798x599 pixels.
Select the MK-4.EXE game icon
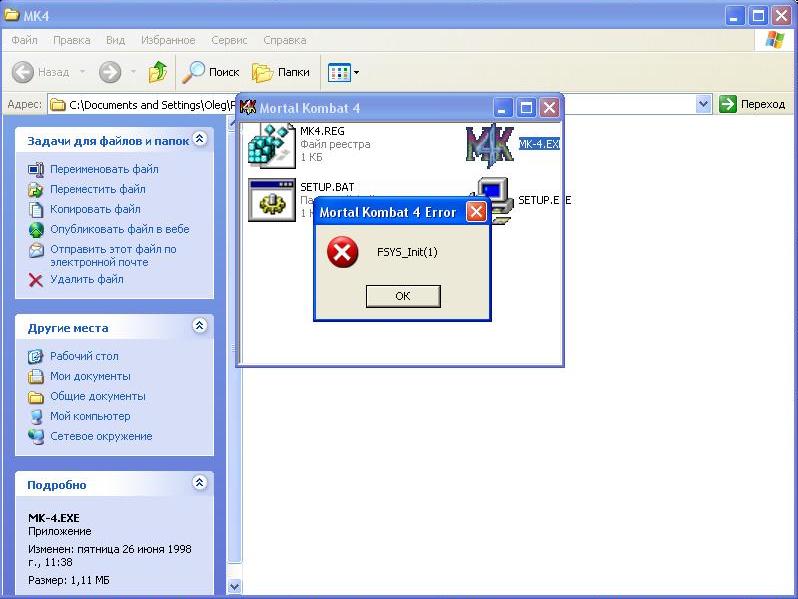[x=490, y=145]
